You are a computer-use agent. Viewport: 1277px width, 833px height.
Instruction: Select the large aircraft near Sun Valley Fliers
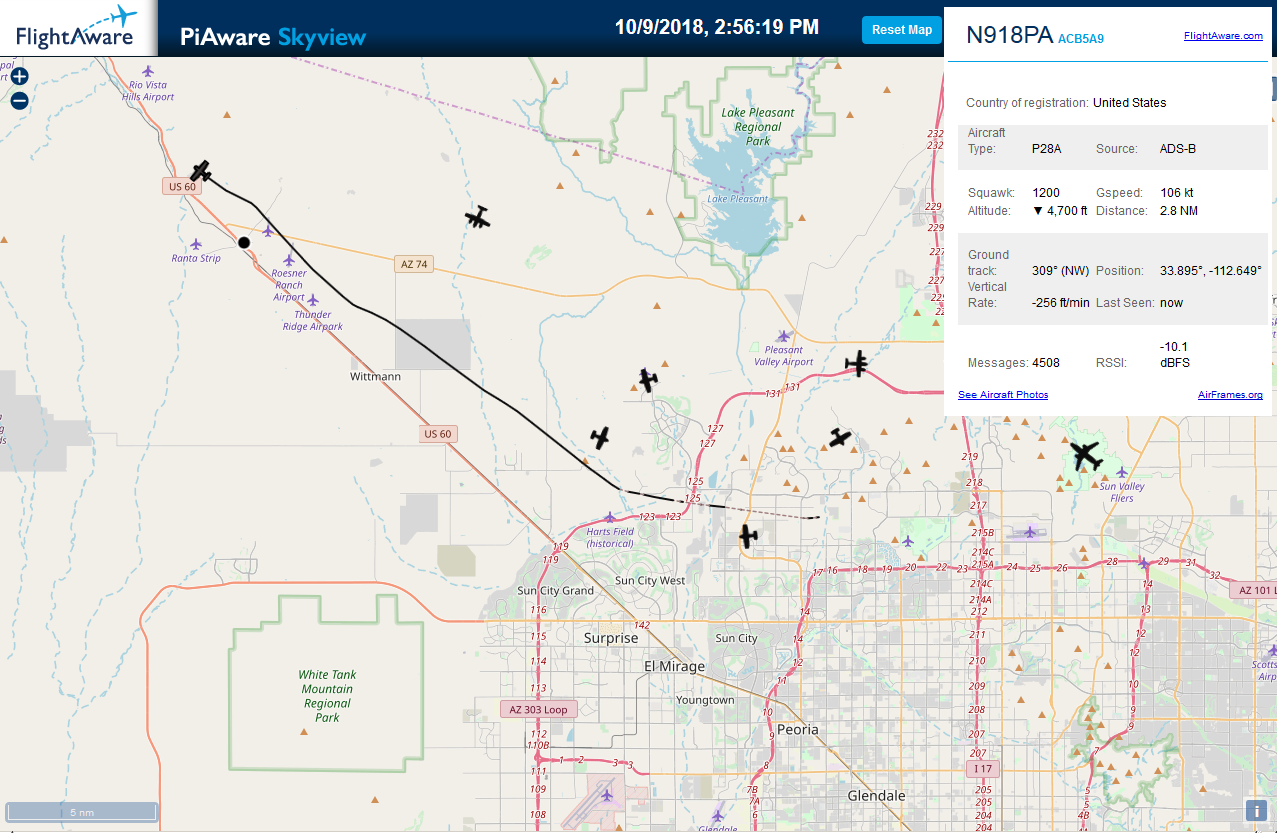coord(1085,455)
